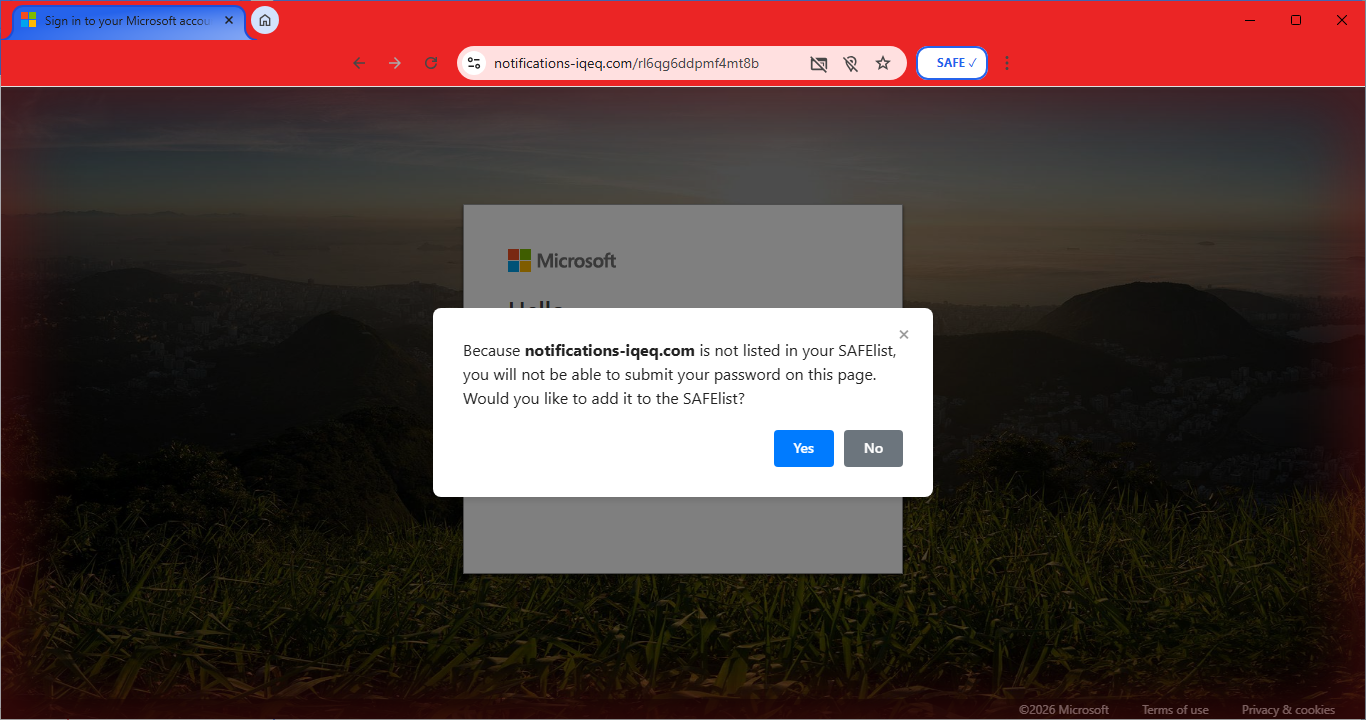Click the Microsoft logo on the sign-in card
Viewport: 1366px width, 720px height.
pyautogui.click(x=562, y=261)
